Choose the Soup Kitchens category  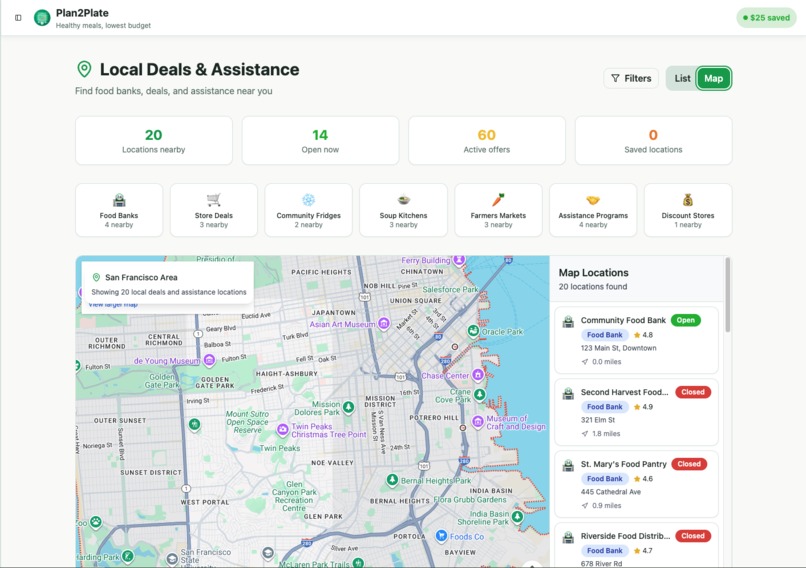tap(404, 210)
